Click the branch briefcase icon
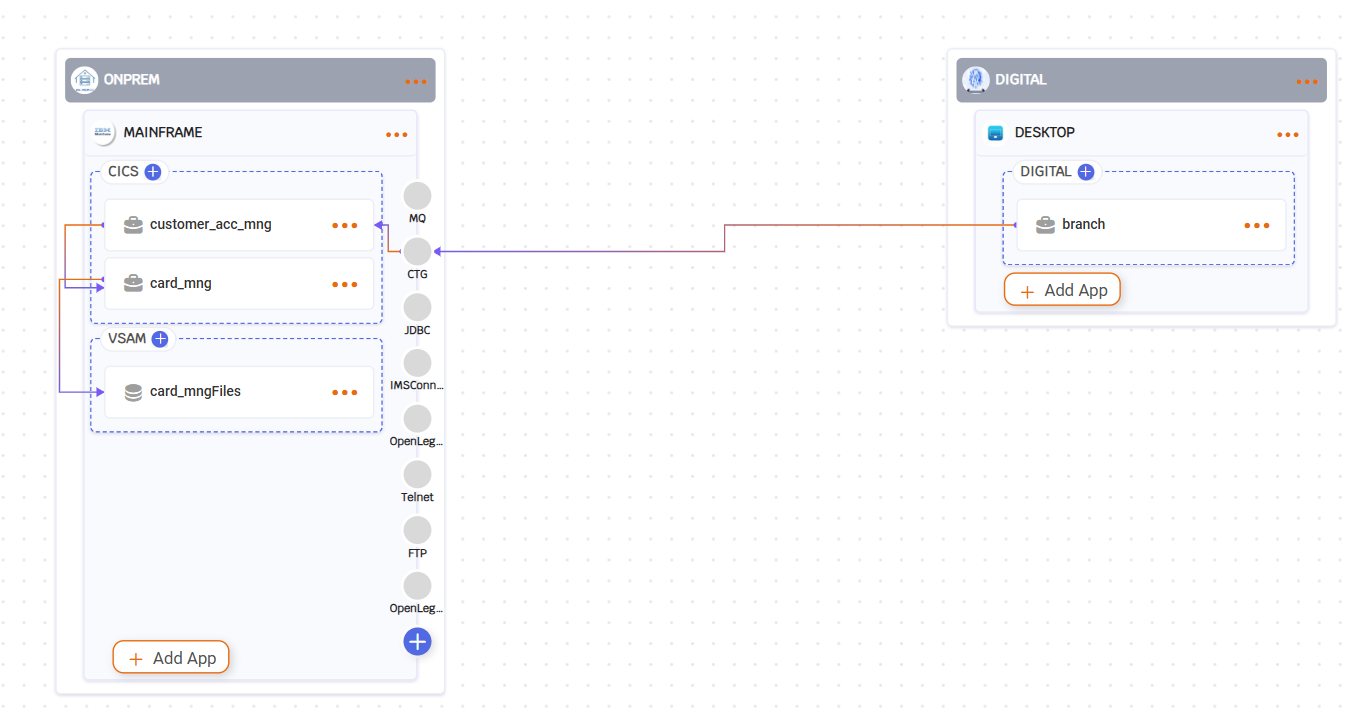 point(1045,225)
